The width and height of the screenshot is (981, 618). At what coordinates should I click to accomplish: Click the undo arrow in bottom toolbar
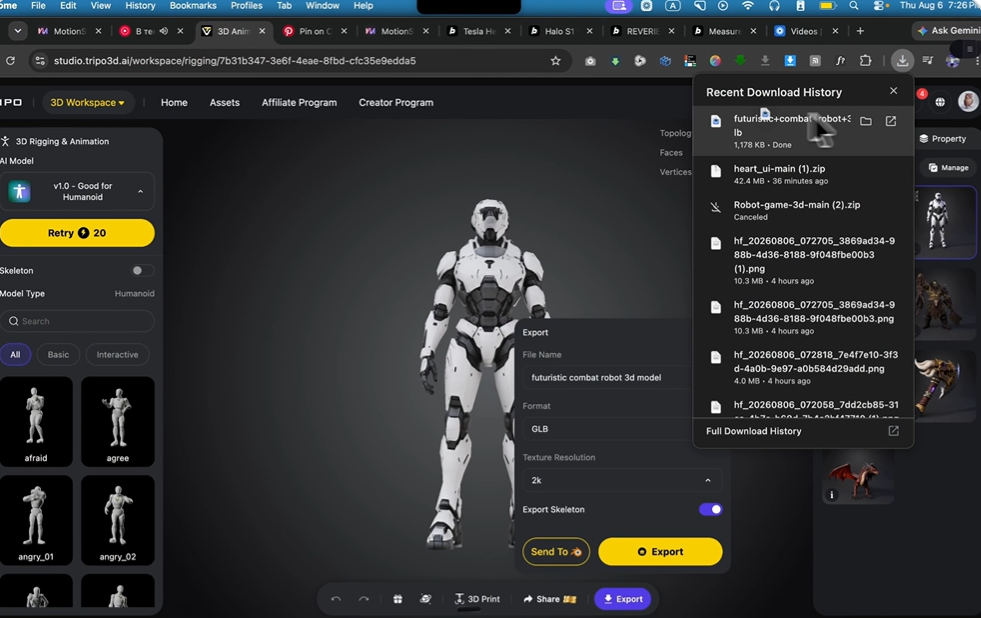point(336,599)
